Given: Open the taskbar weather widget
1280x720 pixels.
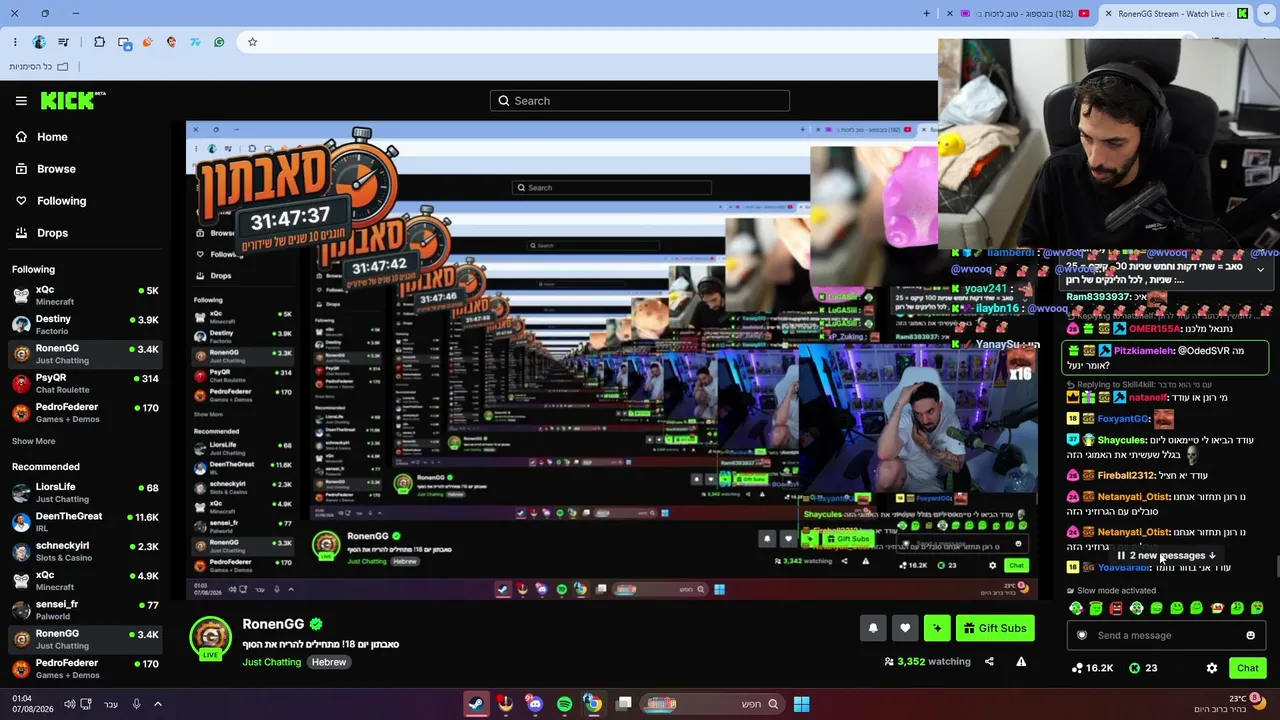Looking at the screenshot, I should click(x=1229, y=704).
